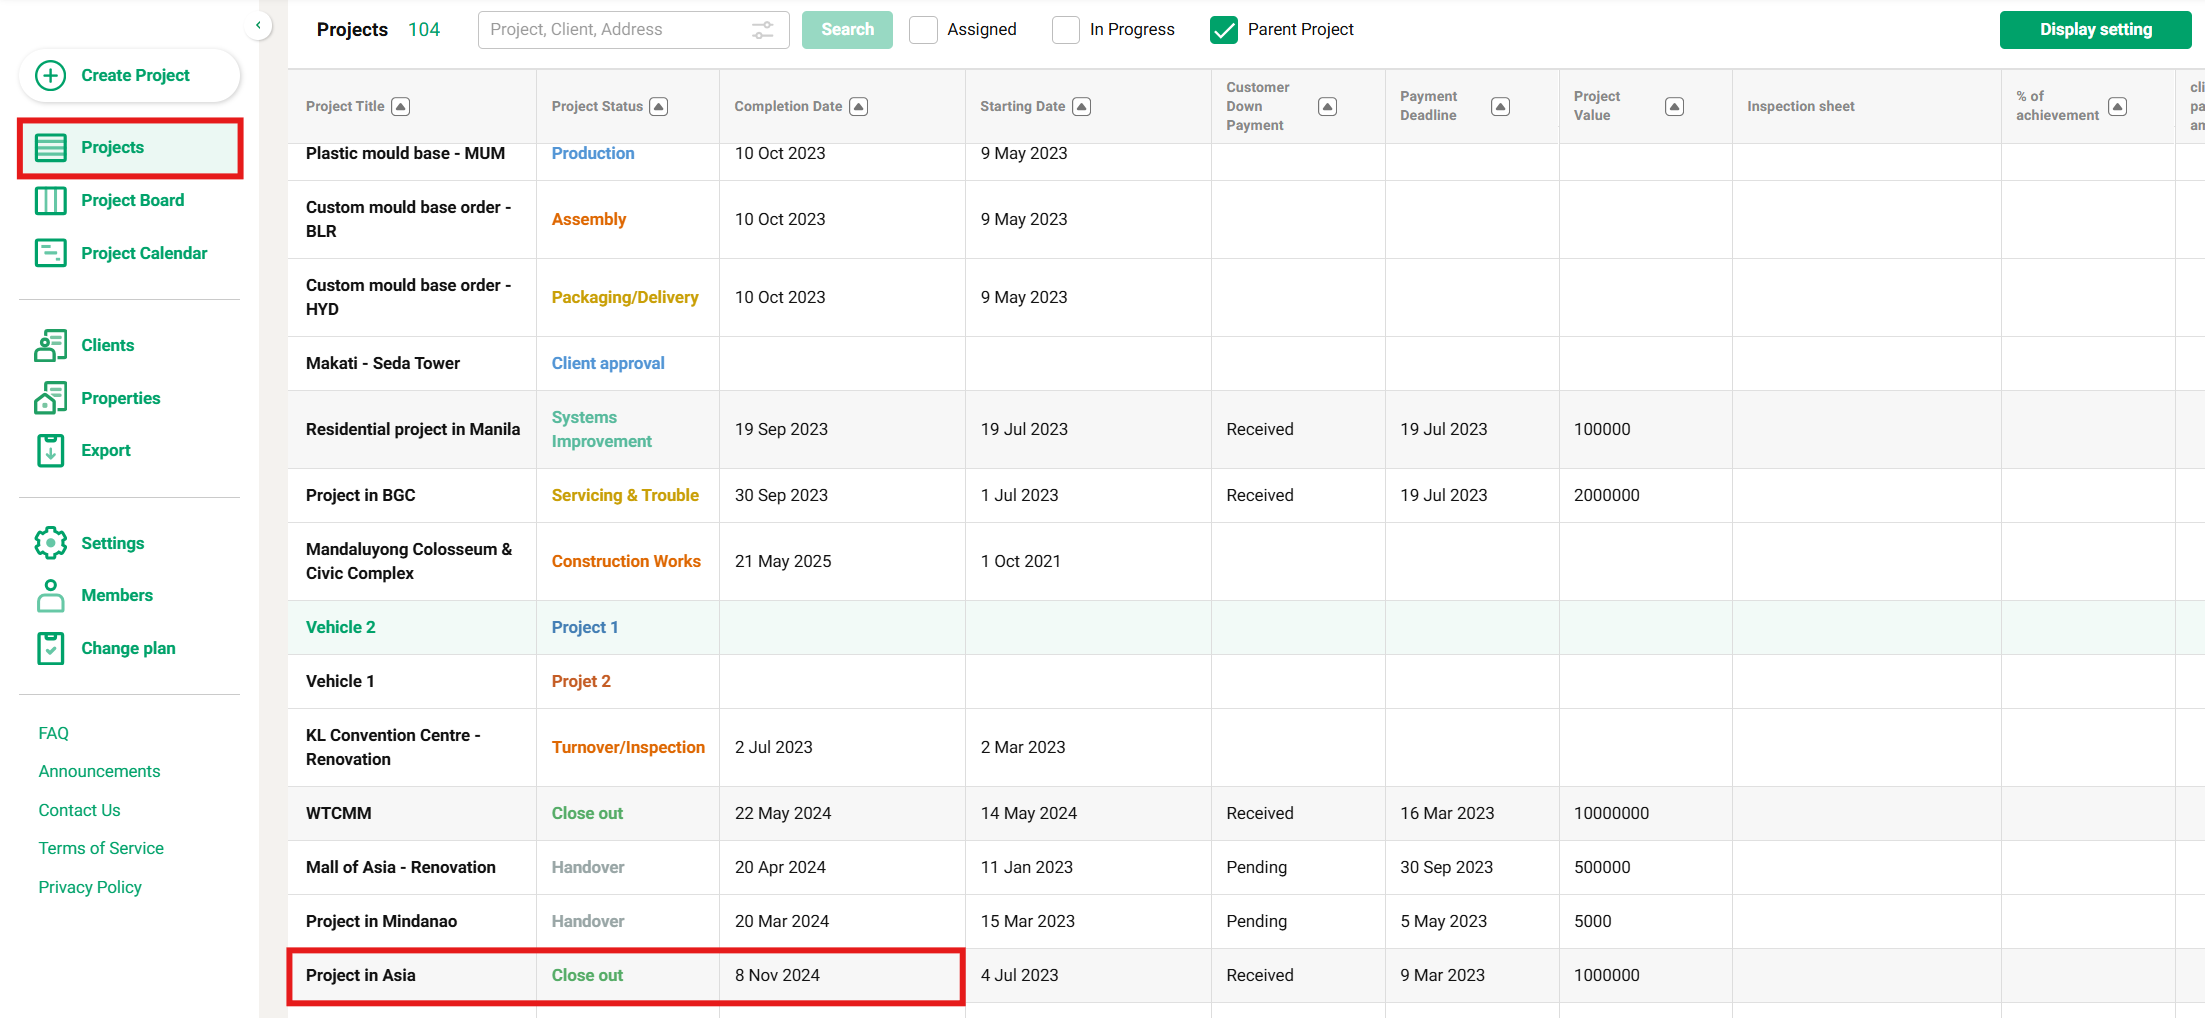
Task: Click the Members person icon
Action: click(51, 596)
